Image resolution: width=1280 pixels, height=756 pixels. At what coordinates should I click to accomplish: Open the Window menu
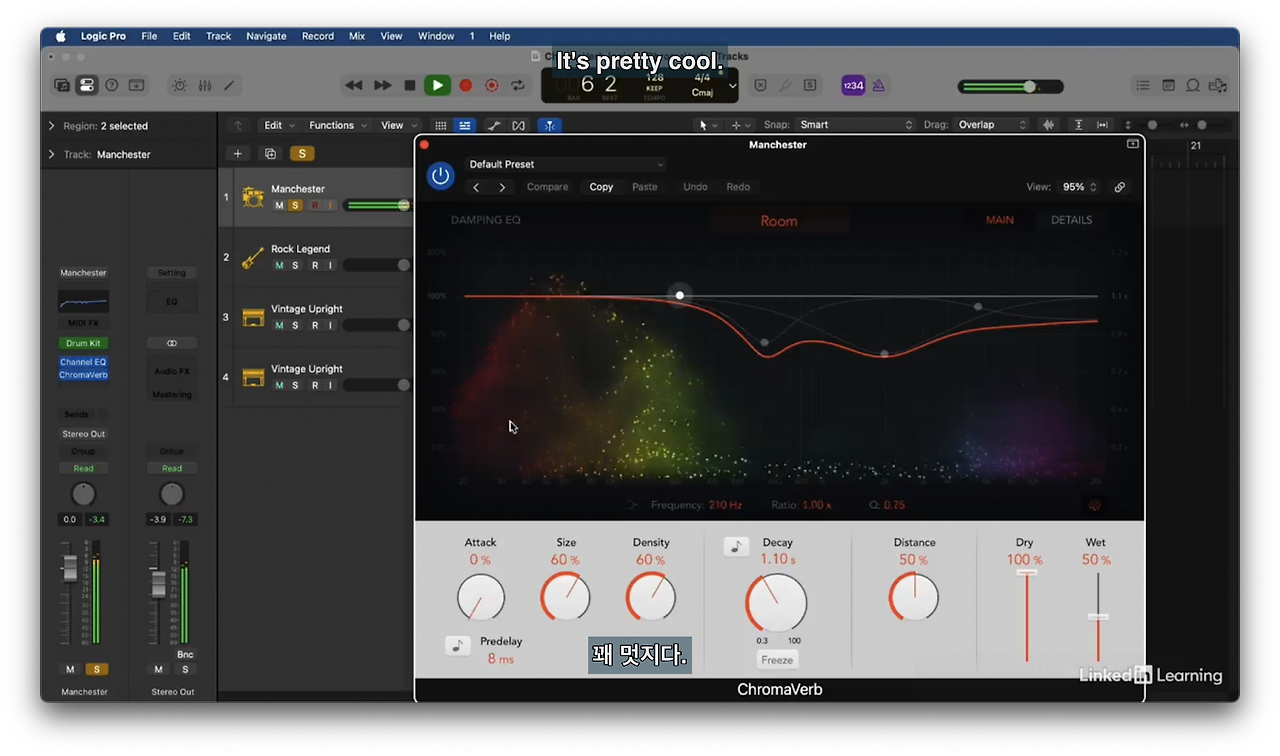click(436, 36)
